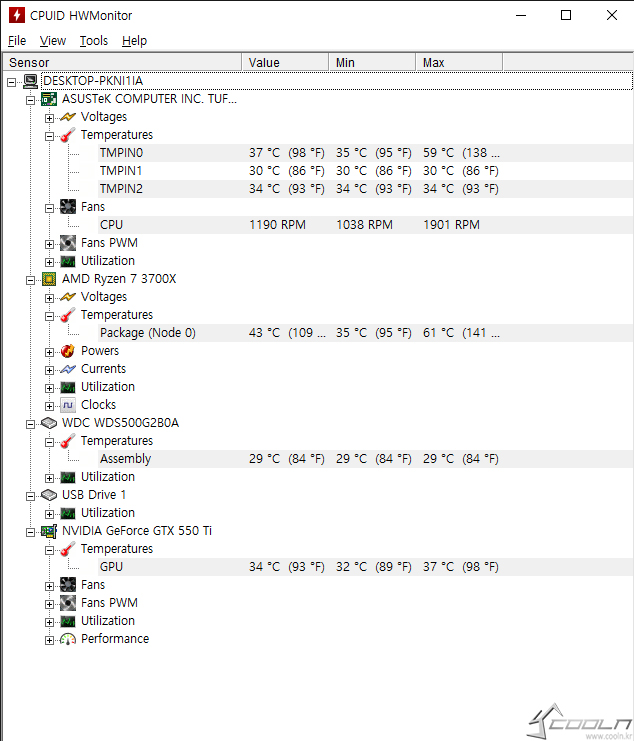Select the Package (Node 0) row
This screenshot has width=634, height=741.
(x=366, y=333)
